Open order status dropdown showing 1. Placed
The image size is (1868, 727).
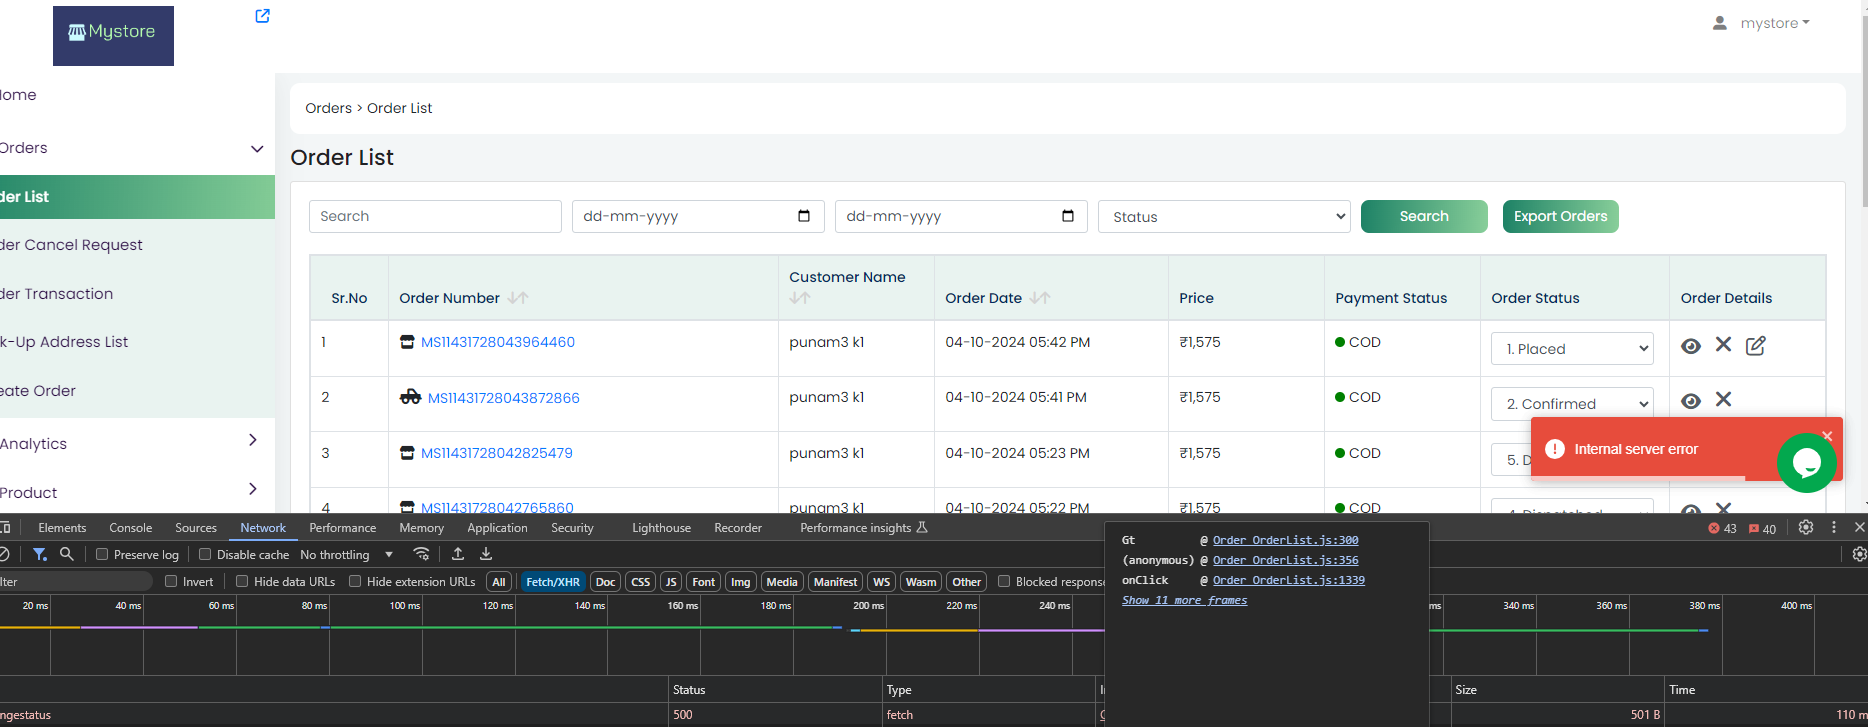coord(1572,349)
